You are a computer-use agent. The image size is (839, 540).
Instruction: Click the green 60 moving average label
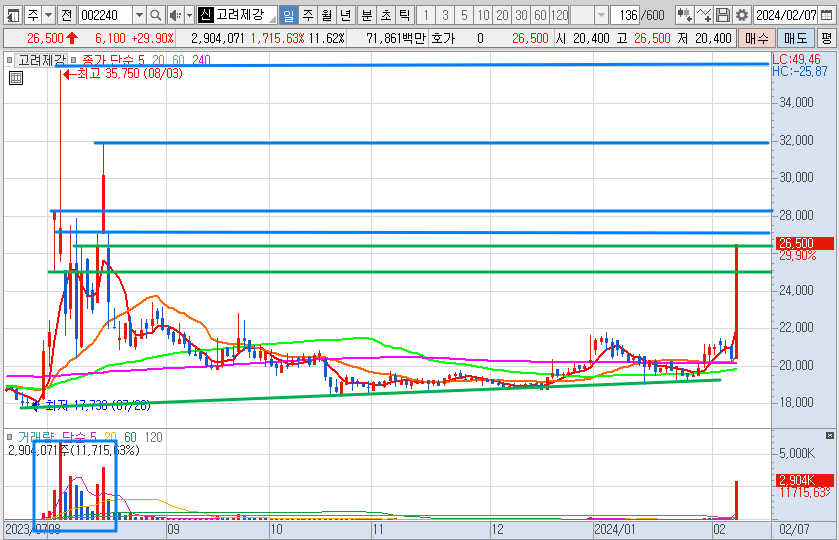pos(178,60)
